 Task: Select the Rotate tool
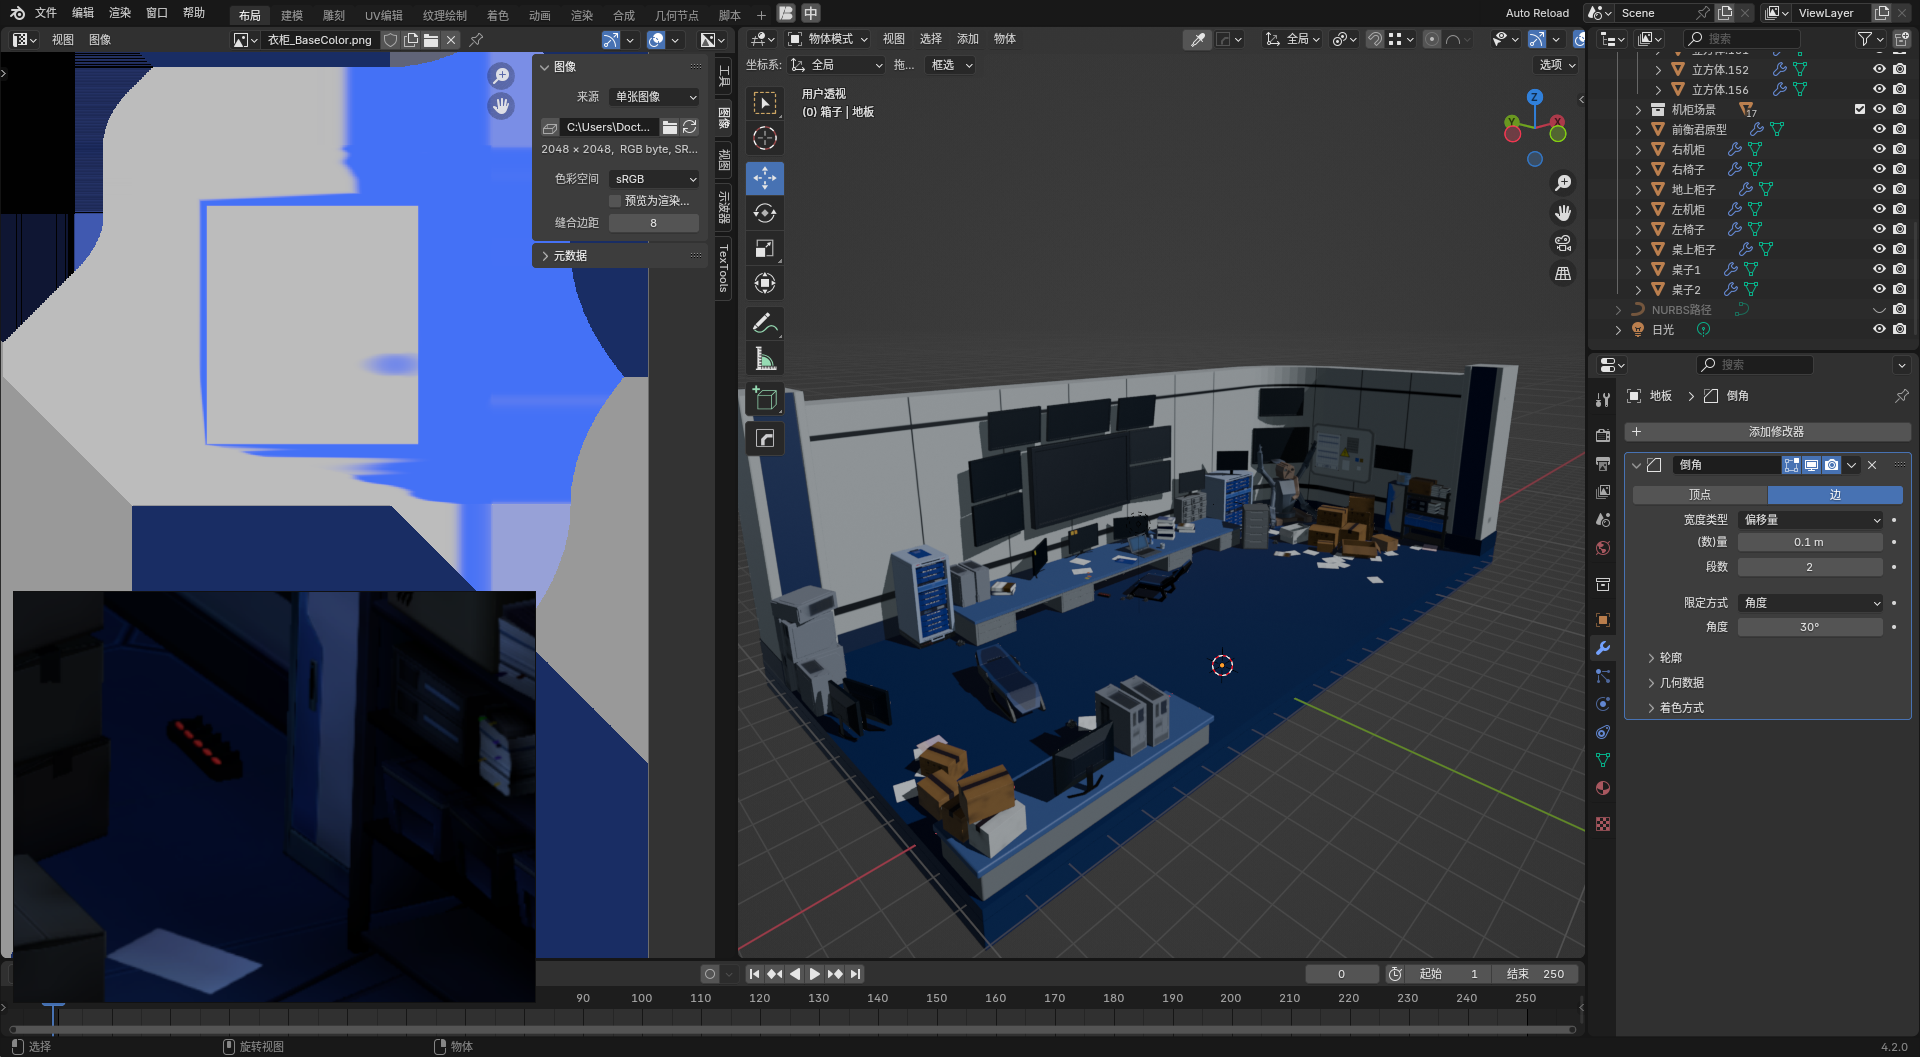point(765,213)
